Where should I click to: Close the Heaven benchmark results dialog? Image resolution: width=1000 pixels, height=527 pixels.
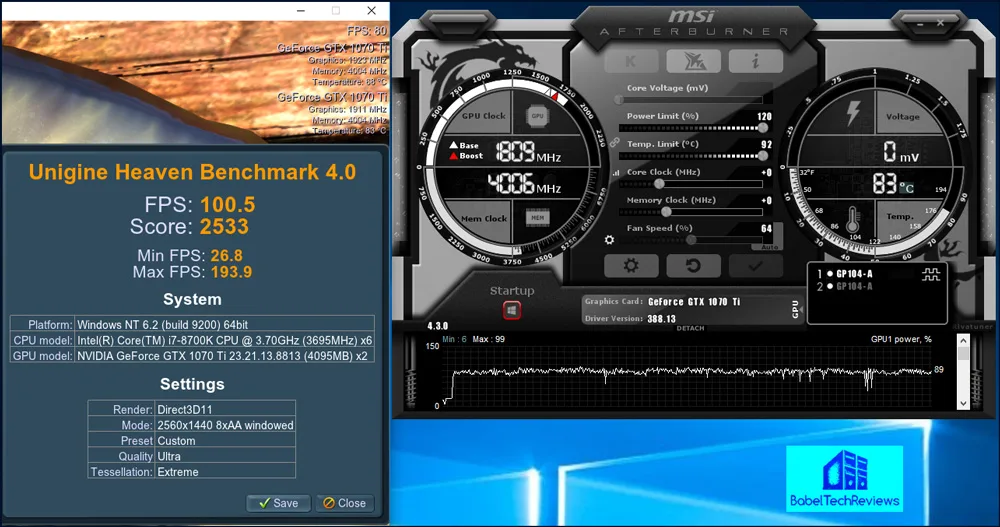tap(344, 503)
